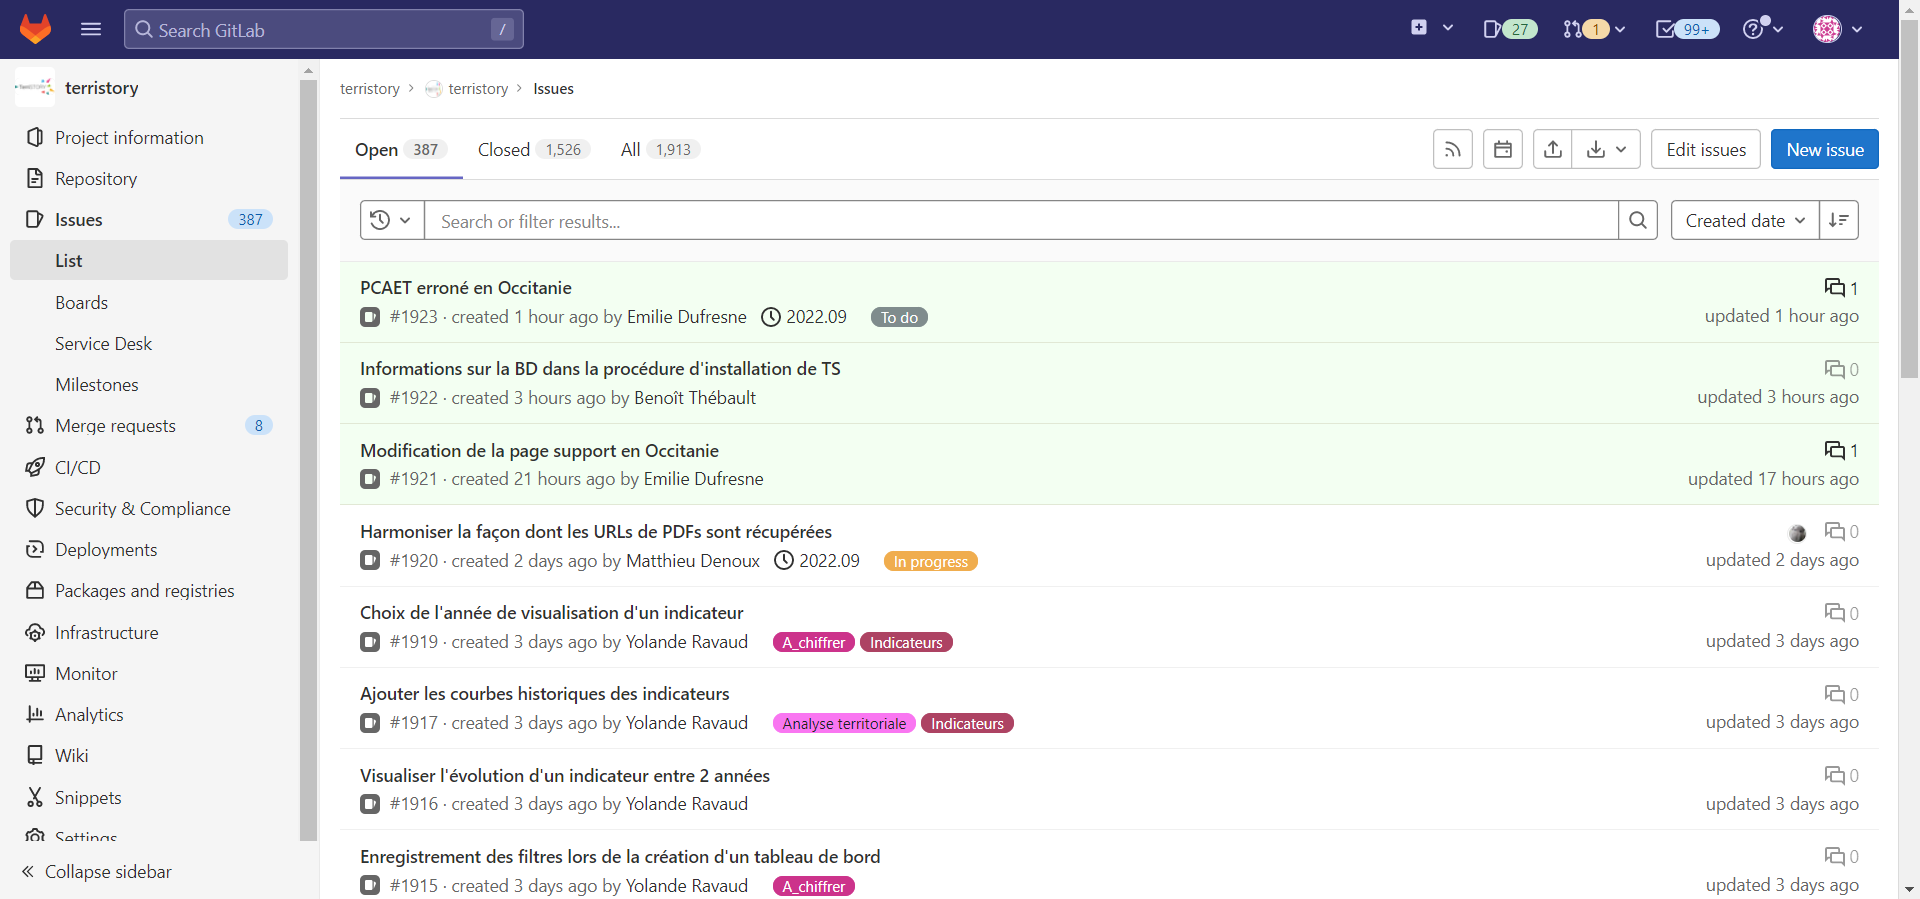Open Security & Compliance sidebar item
1920x899 pixels.
click(149, 509)
